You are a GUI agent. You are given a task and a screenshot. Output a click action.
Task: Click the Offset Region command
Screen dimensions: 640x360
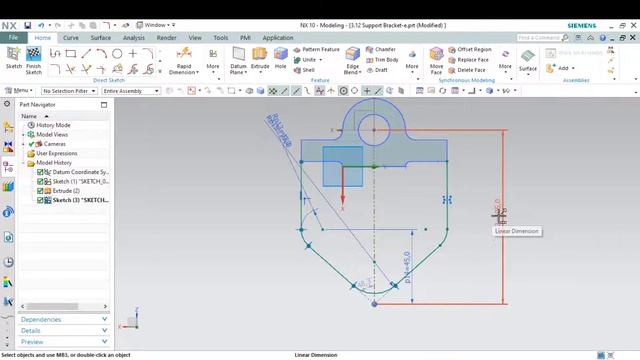click(x=470, y=49)
